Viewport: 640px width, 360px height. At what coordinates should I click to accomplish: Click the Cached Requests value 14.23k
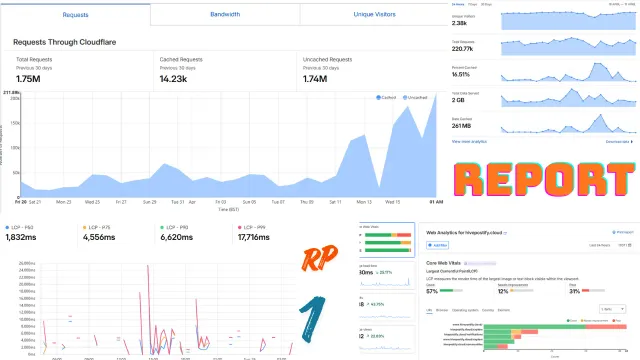173,79
